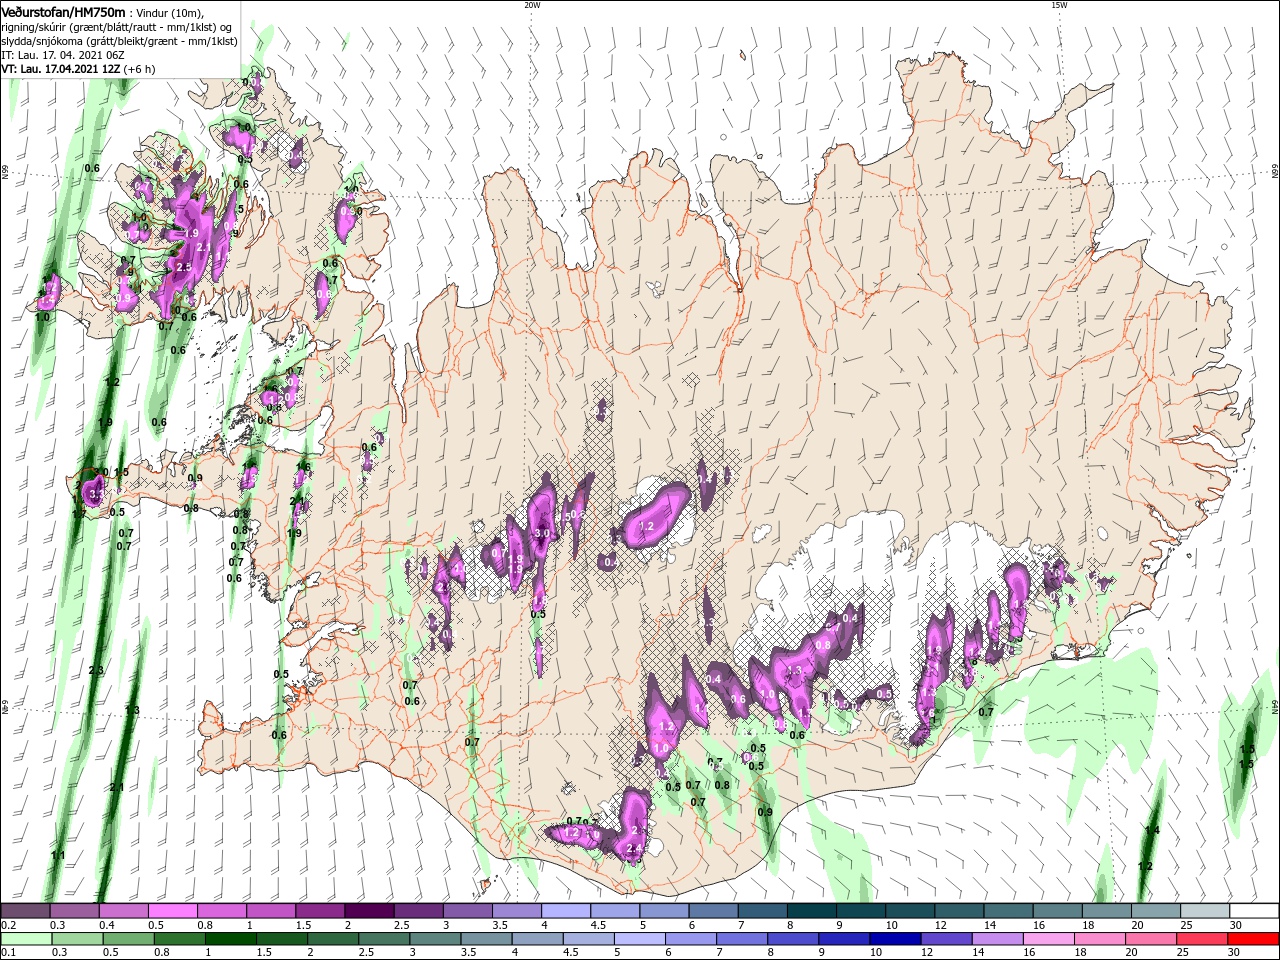
Task: Click the 15W longitude label
Action: tap(1059, 5)
